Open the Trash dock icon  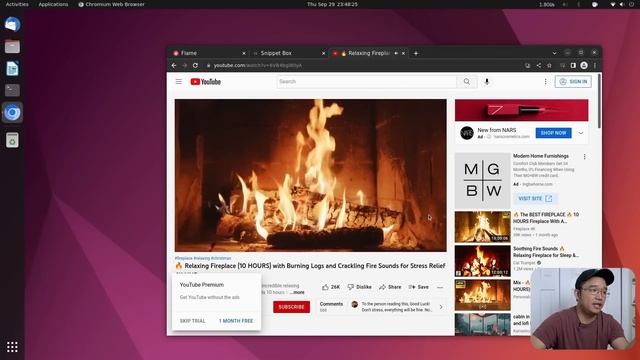click(12, 140)
